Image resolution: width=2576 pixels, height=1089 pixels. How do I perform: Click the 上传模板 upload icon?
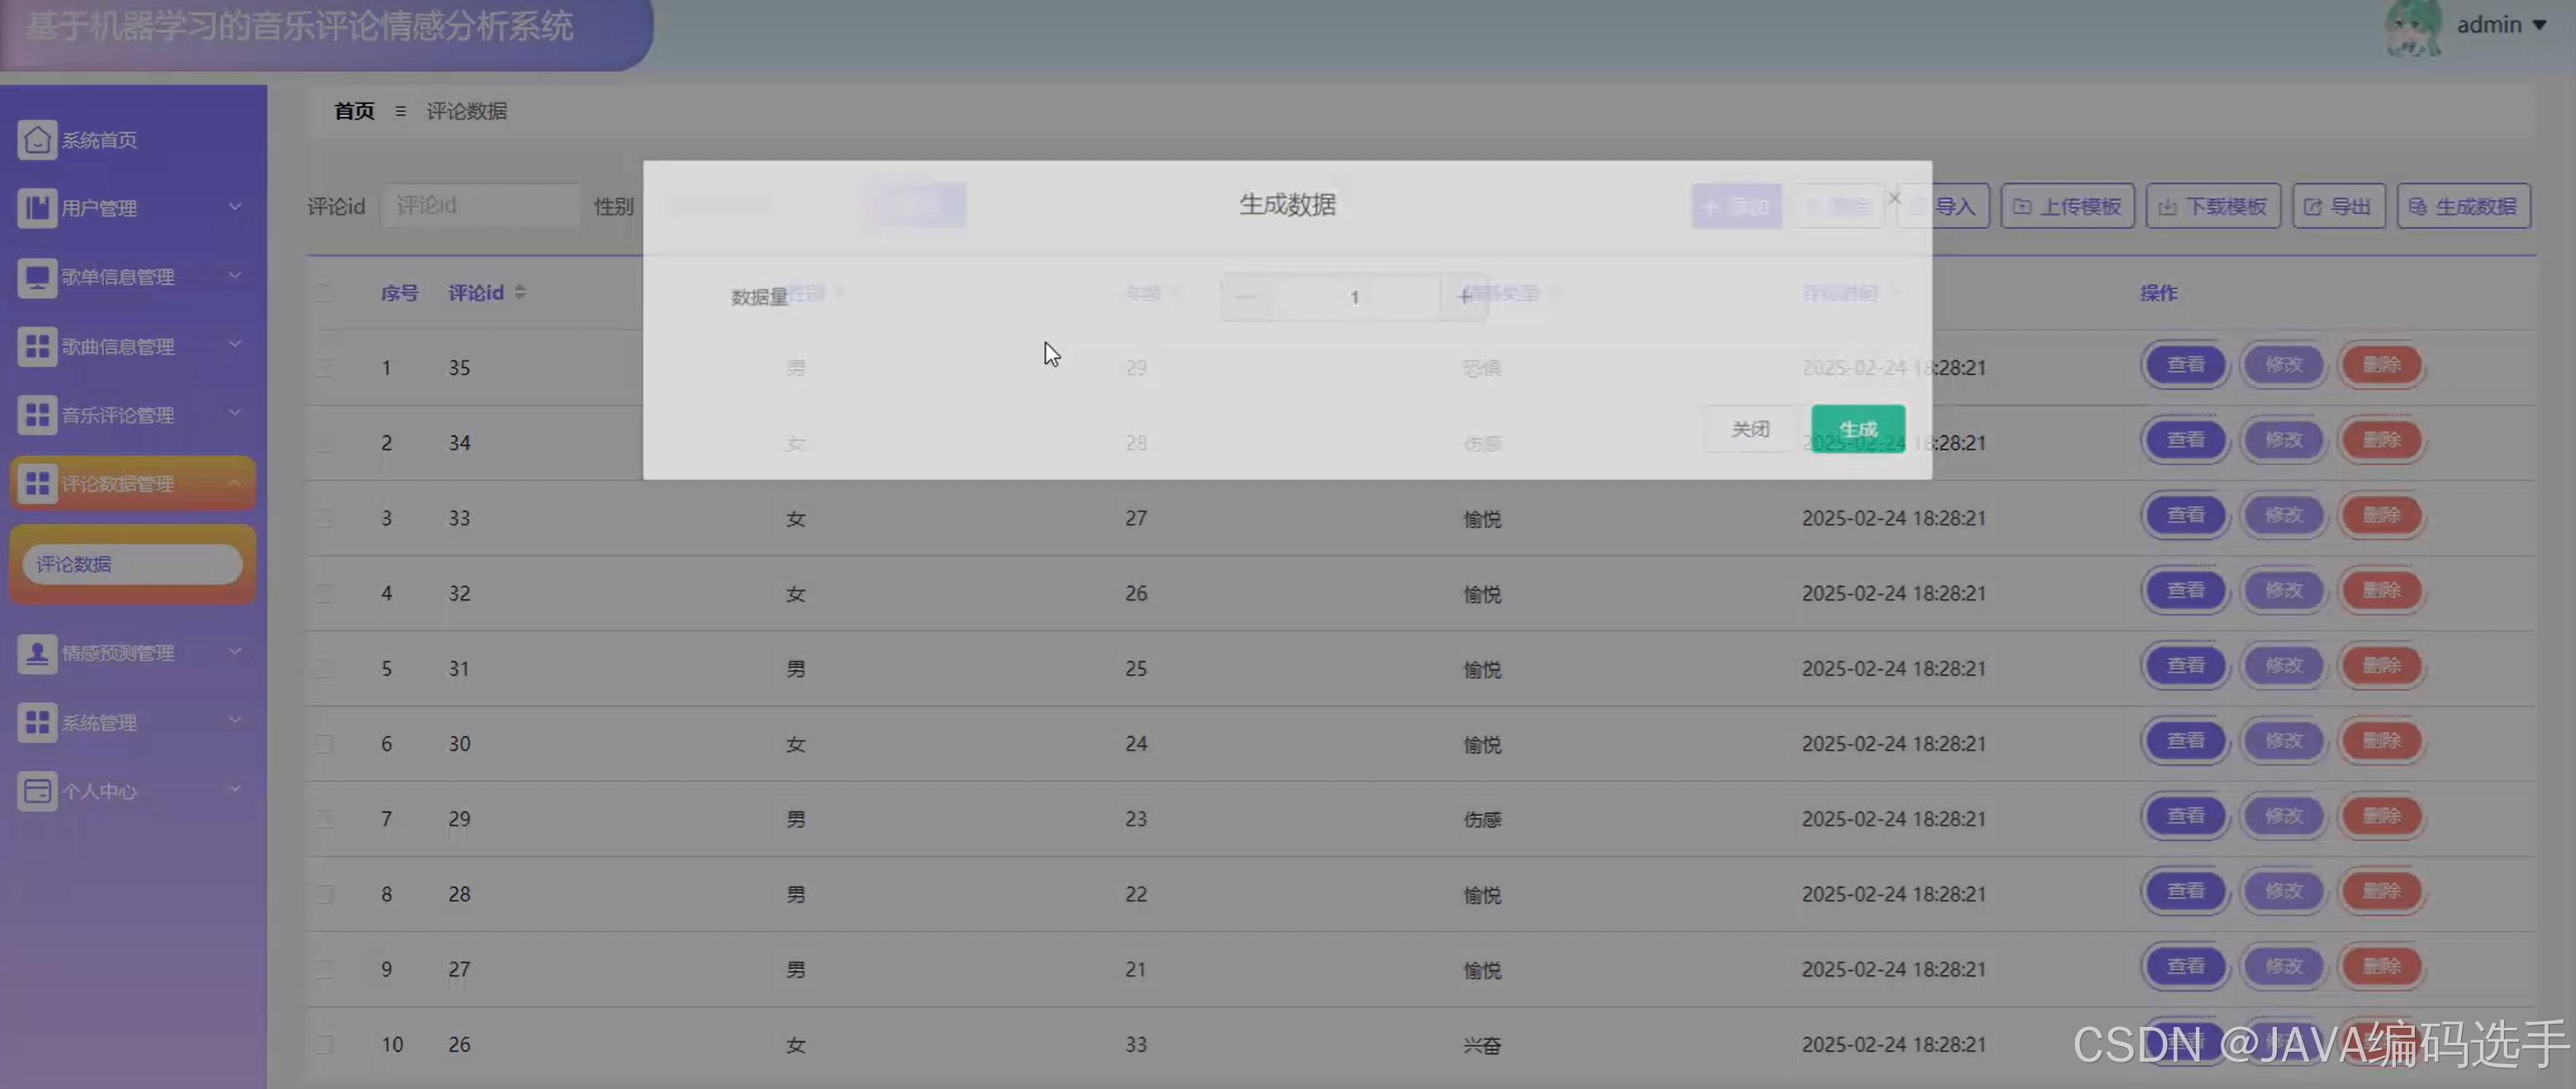tap(2022, 206)
